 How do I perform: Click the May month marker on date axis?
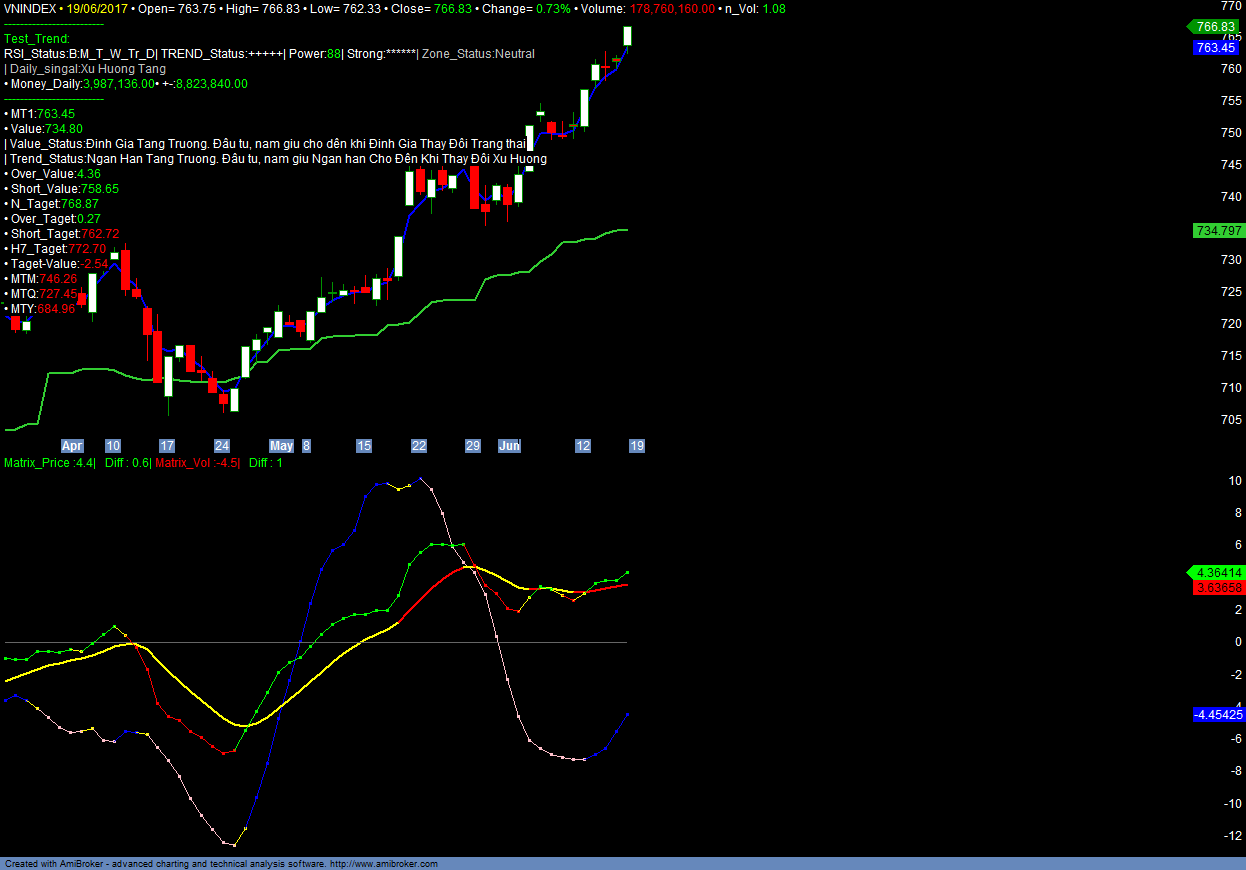282,446
